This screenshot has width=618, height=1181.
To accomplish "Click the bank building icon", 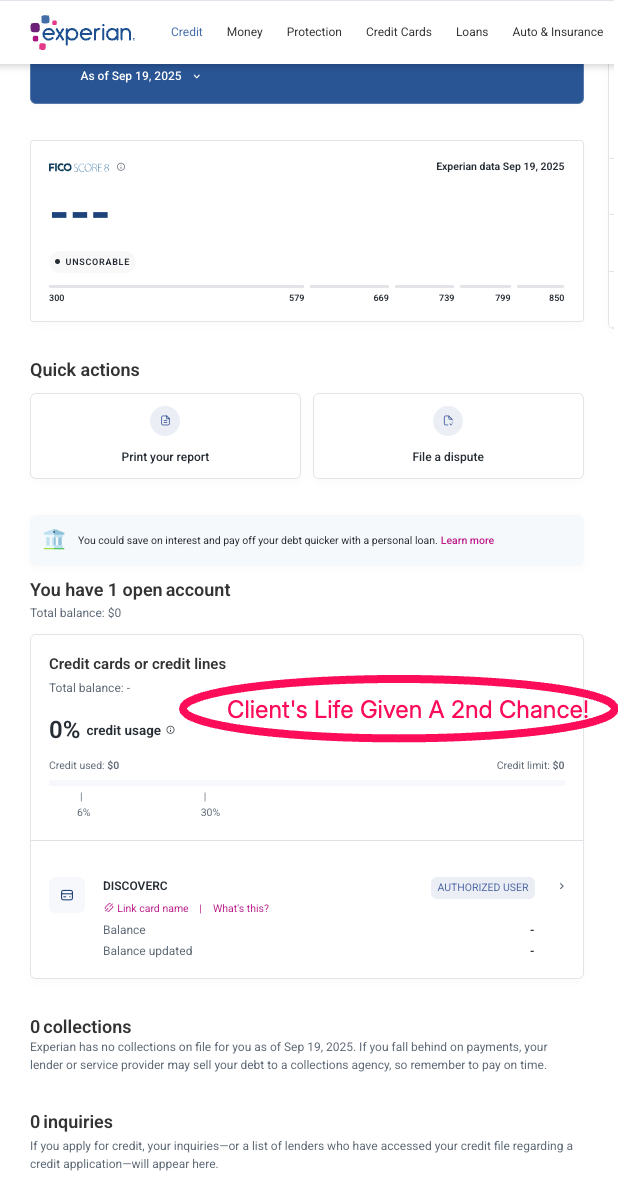I will 54,540.
